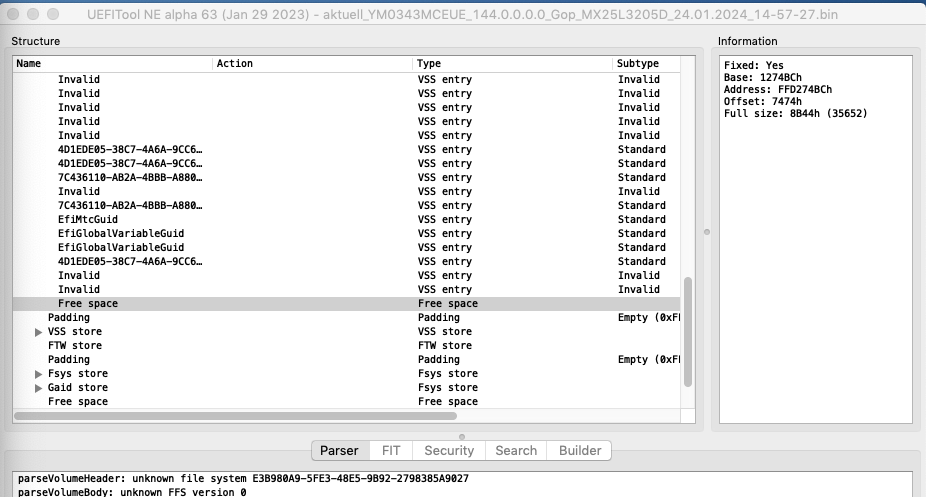Click the splitter handle above the Parser tabs
926x497 pixels.
click(x=462, y=437)
